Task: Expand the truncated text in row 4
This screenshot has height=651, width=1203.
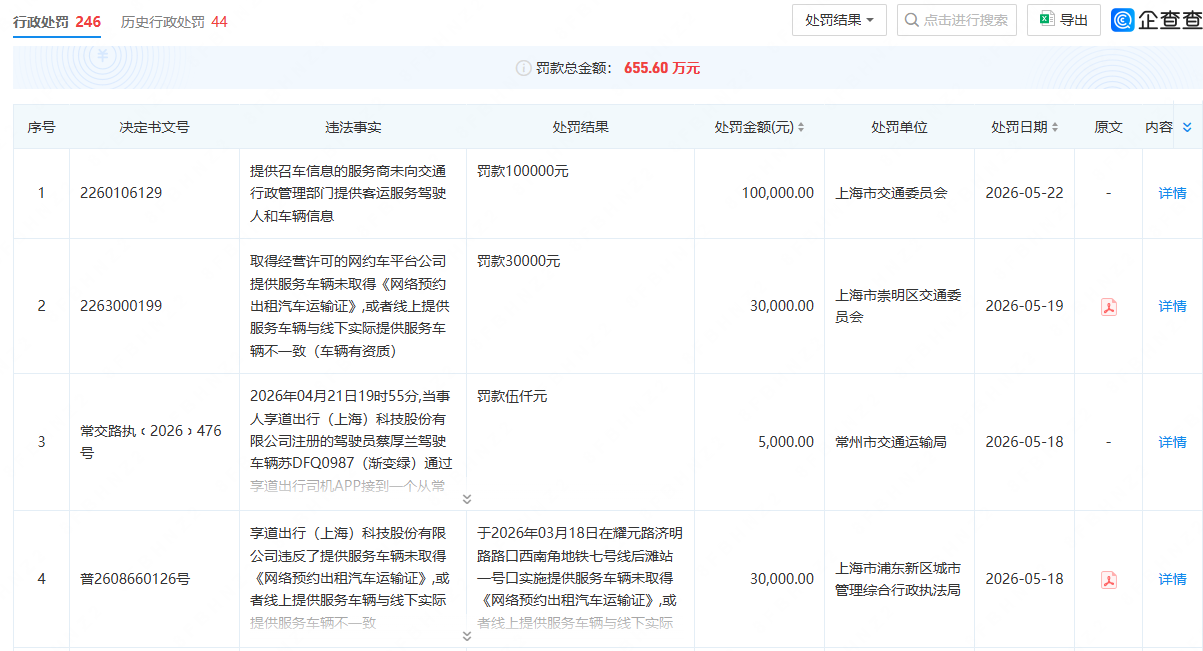Action: pos(466,635)
